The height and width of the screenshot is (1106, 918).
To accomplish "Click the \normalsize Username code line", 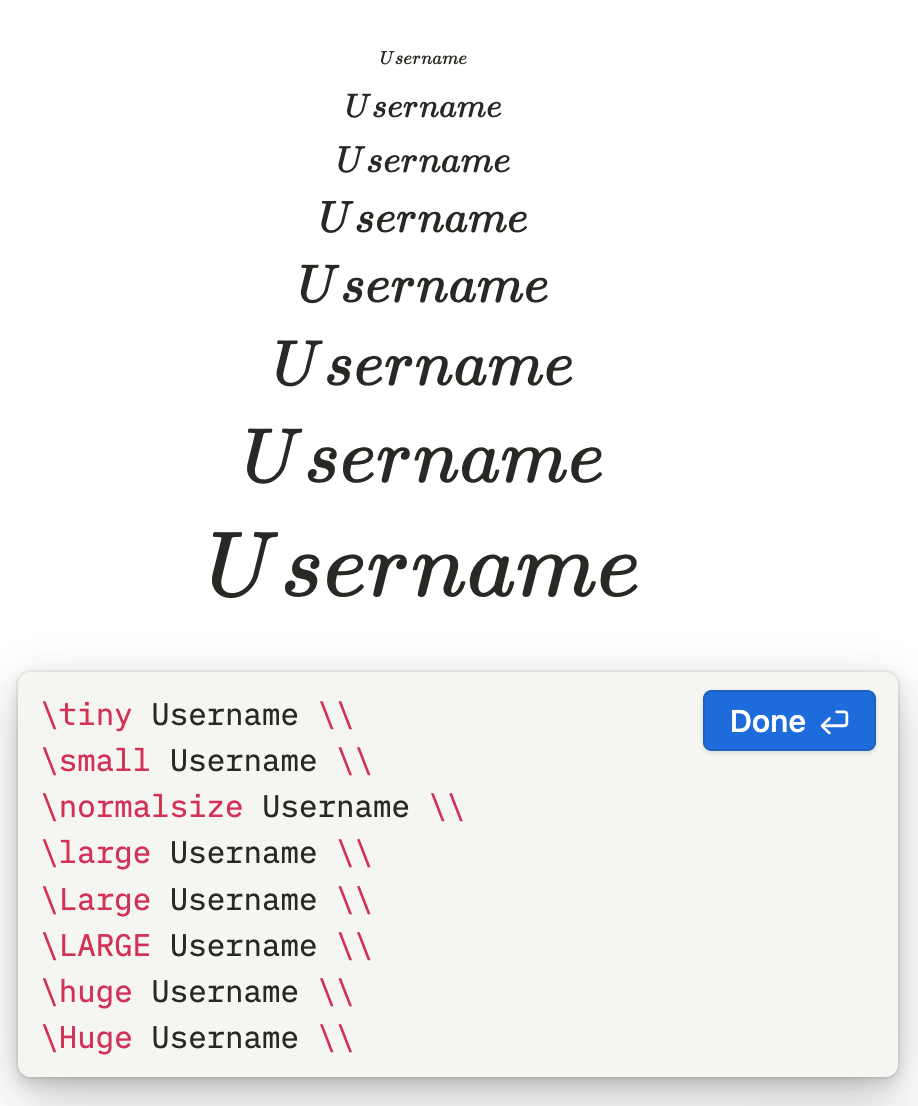I will click(253, 807).
